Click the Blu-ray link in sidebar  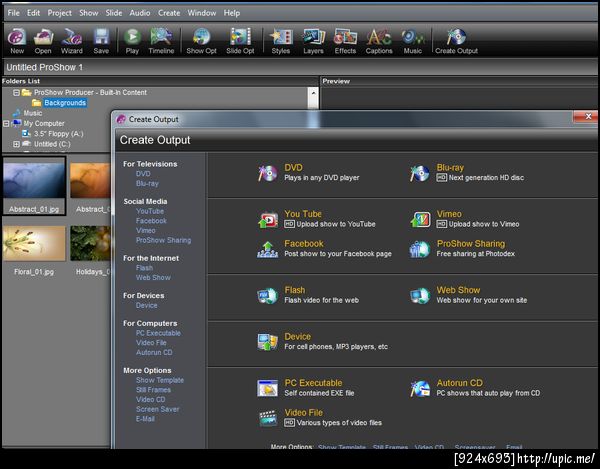click(147, 184)
